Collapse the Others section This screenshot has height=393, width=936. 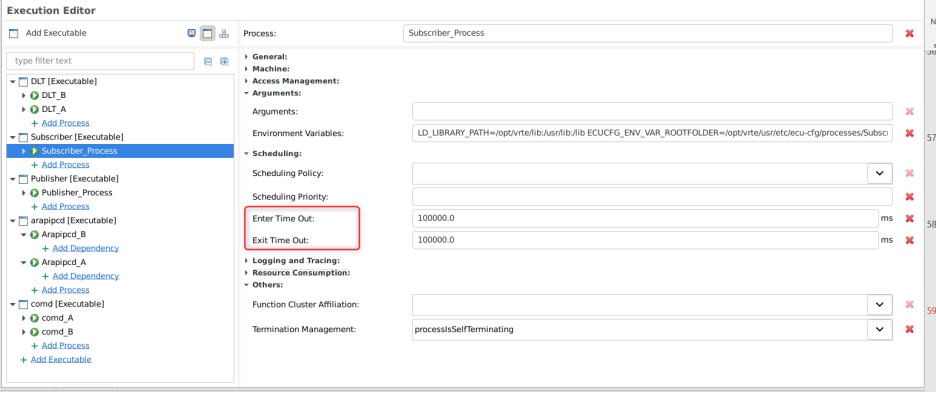pyautogui.click(x=247, y=285)
